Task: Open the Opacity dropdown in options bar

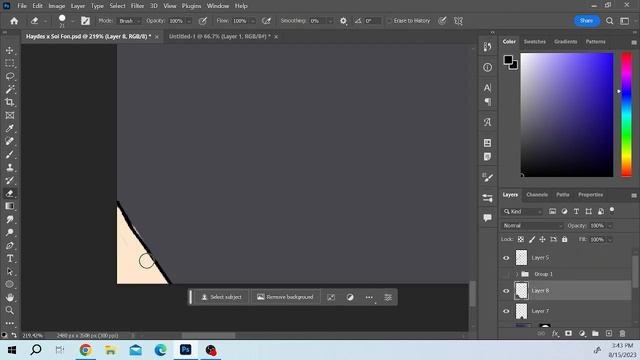Action: (189, 21)
